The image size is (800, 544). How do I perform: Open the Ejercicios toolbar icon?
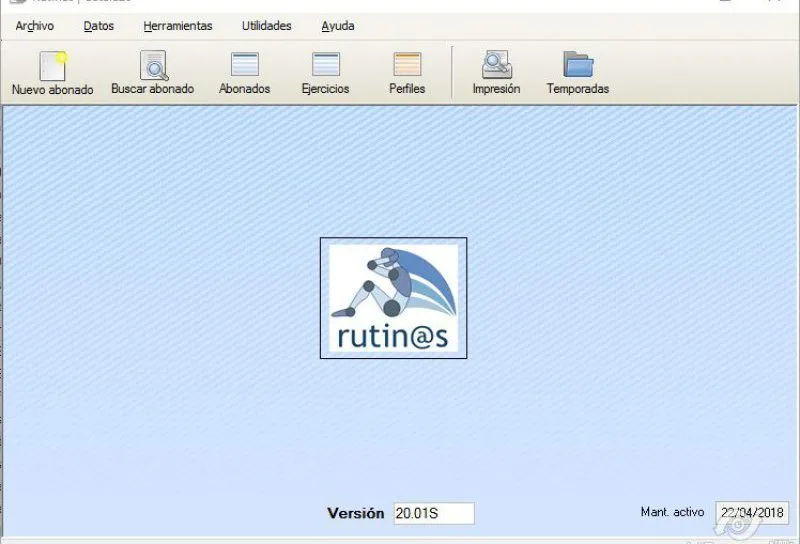[x=326, y=64]
